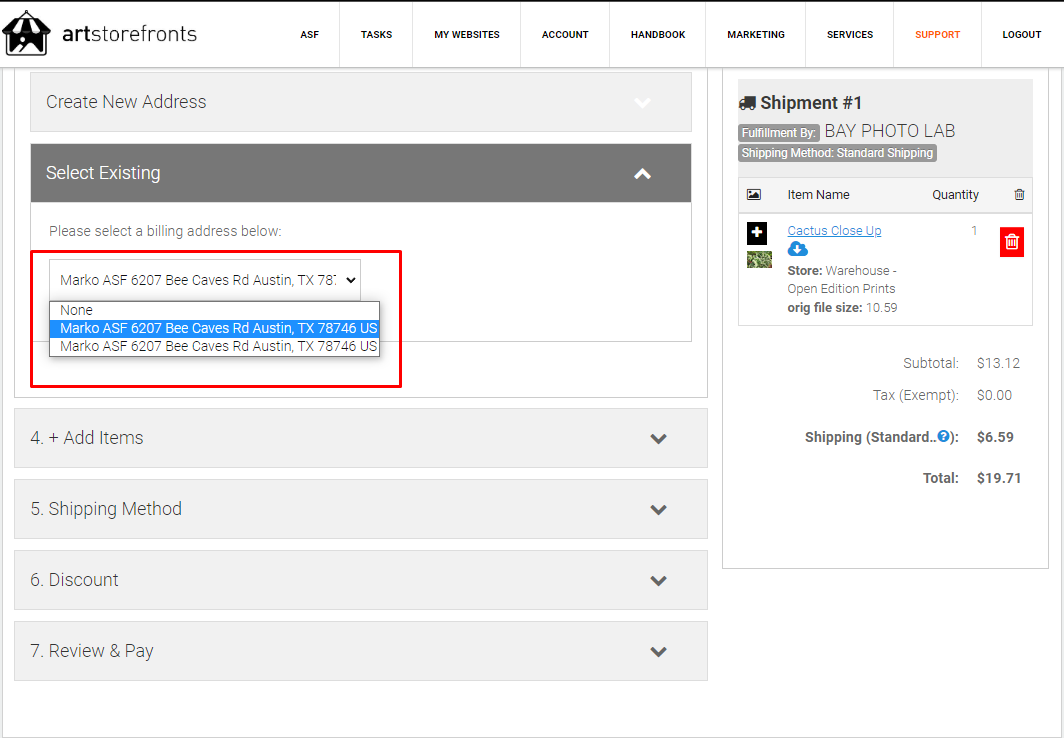Viewport: 1064px width, 738px height.
Task: Click the Total amount $19.71
Action: coord(999,478)
